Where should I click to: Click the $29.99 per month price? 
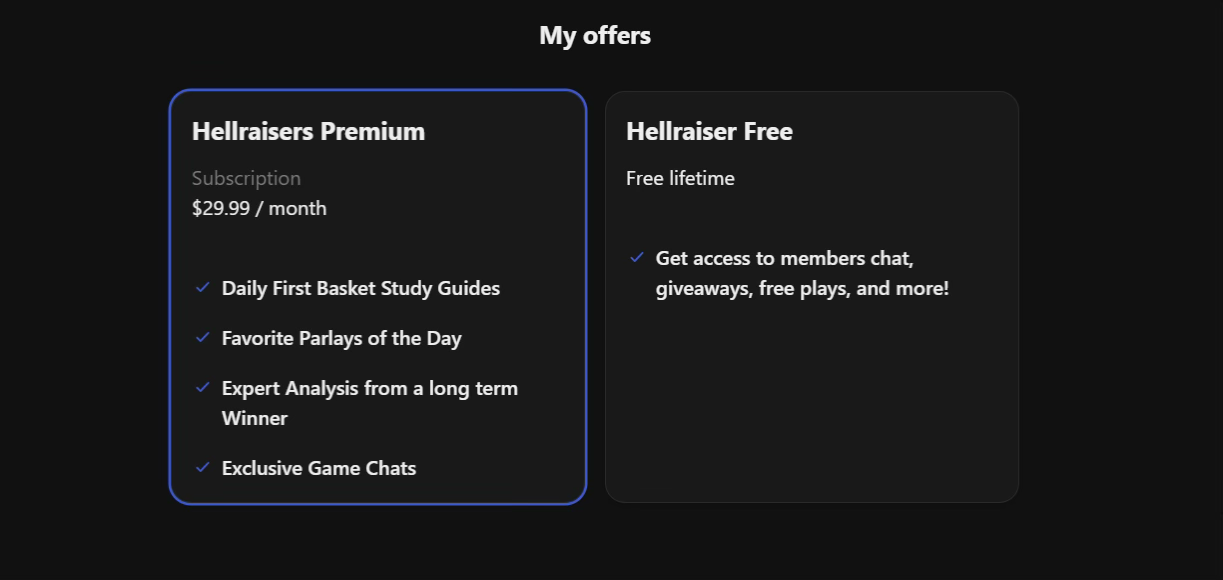click(259, 207)
